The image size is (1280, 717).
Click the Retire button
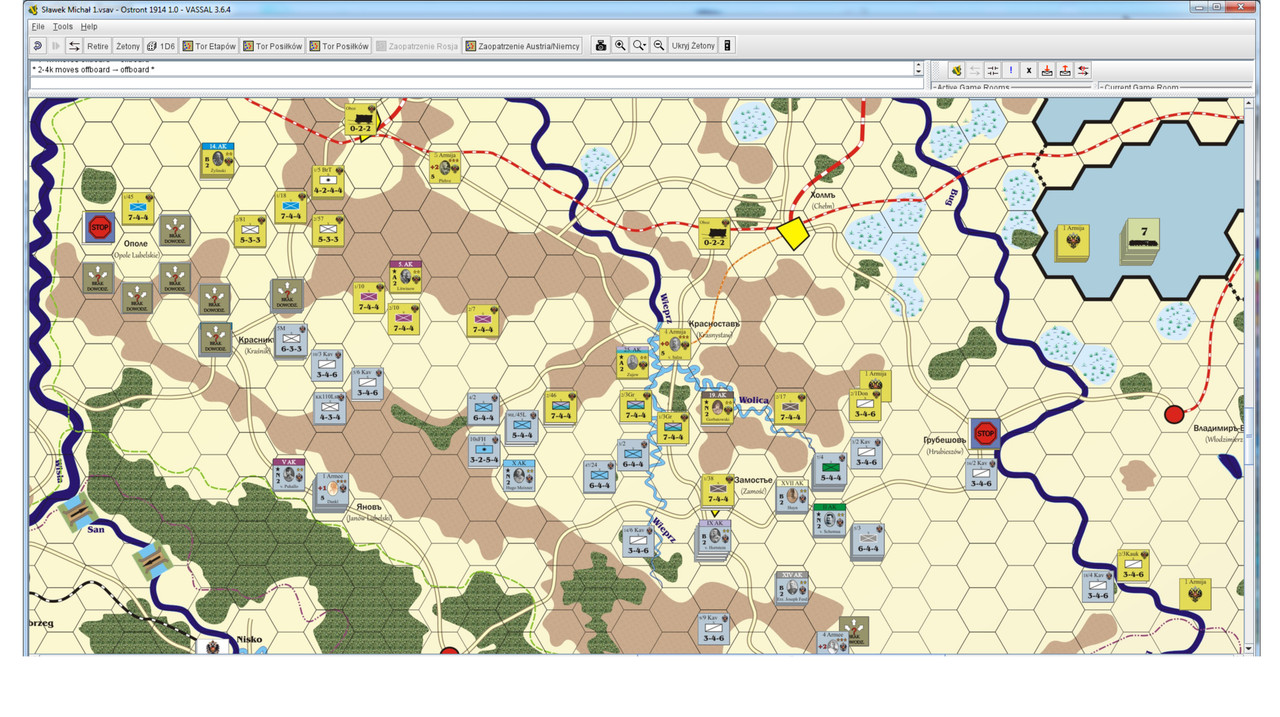coord(98,46)
